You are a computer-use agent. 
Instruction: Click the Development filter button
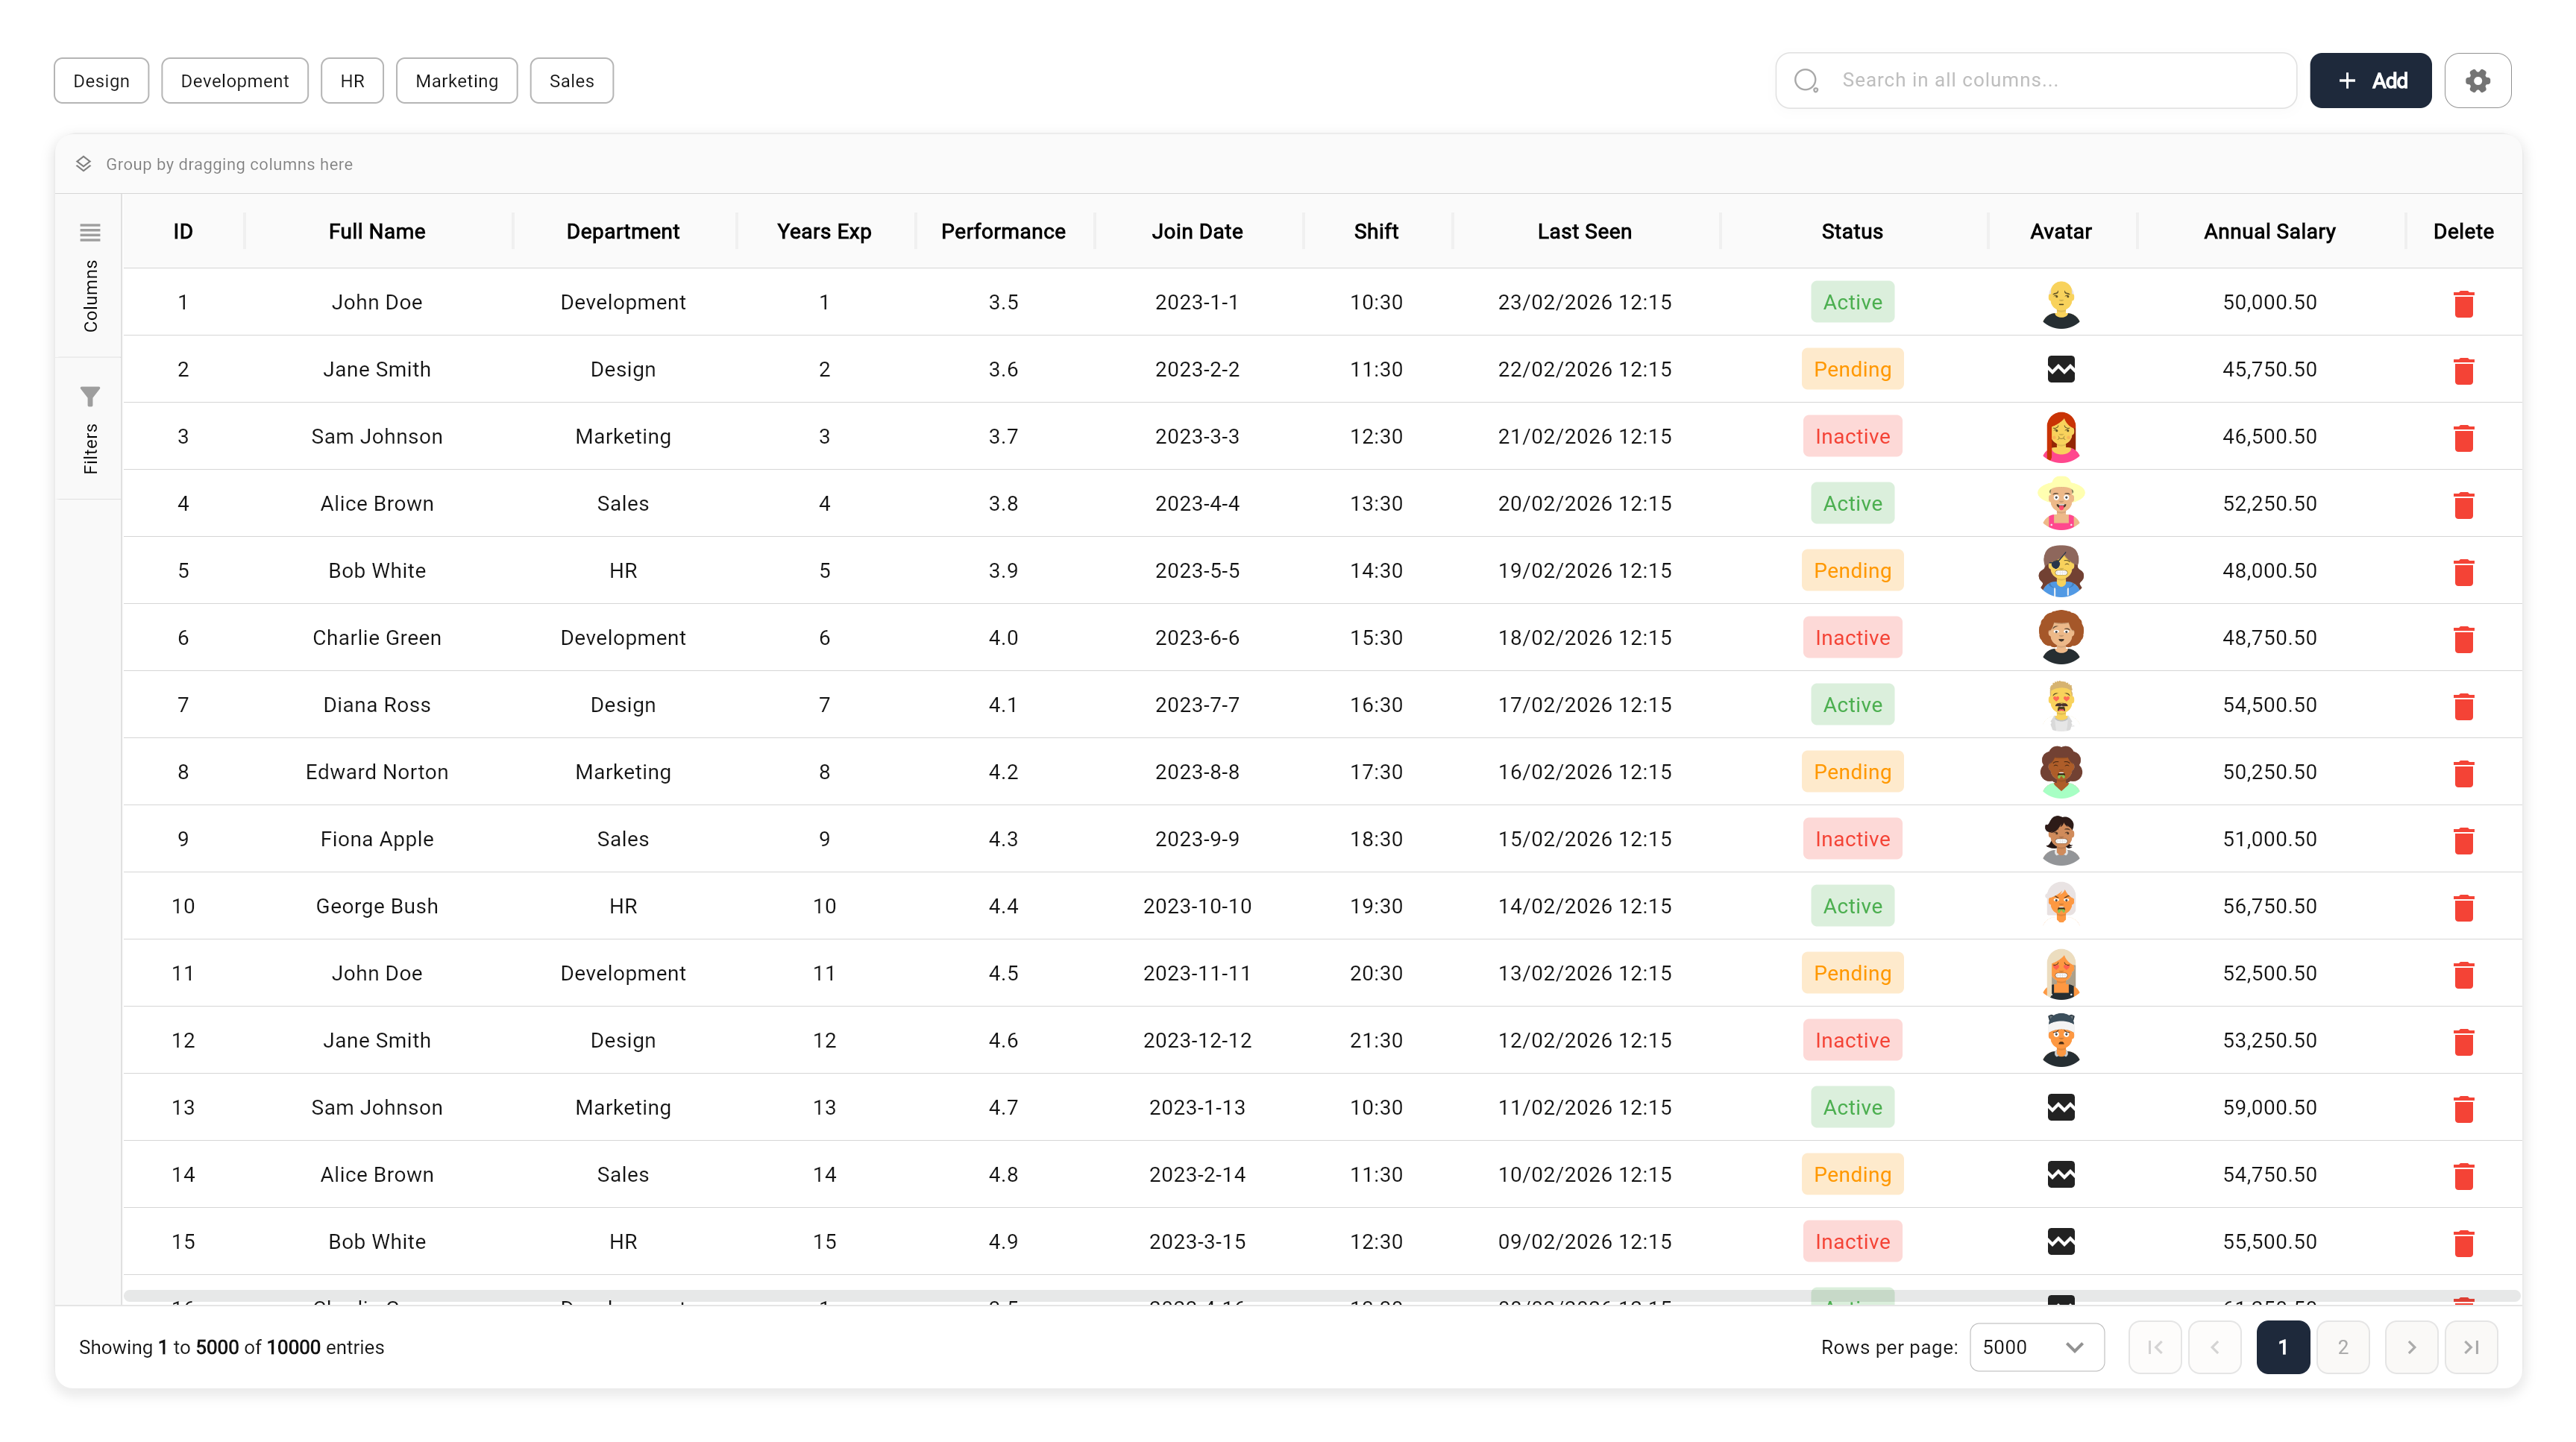[x=234, y=81]
